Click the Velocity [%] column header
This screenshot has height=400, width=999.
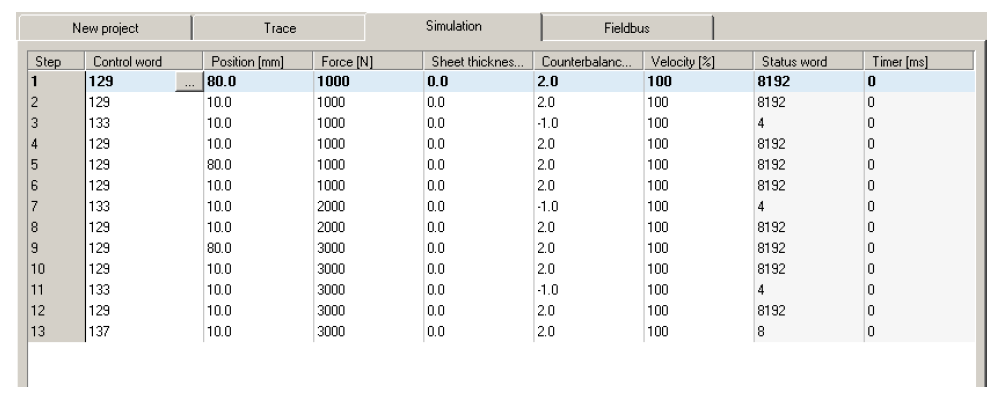point(698,62)
